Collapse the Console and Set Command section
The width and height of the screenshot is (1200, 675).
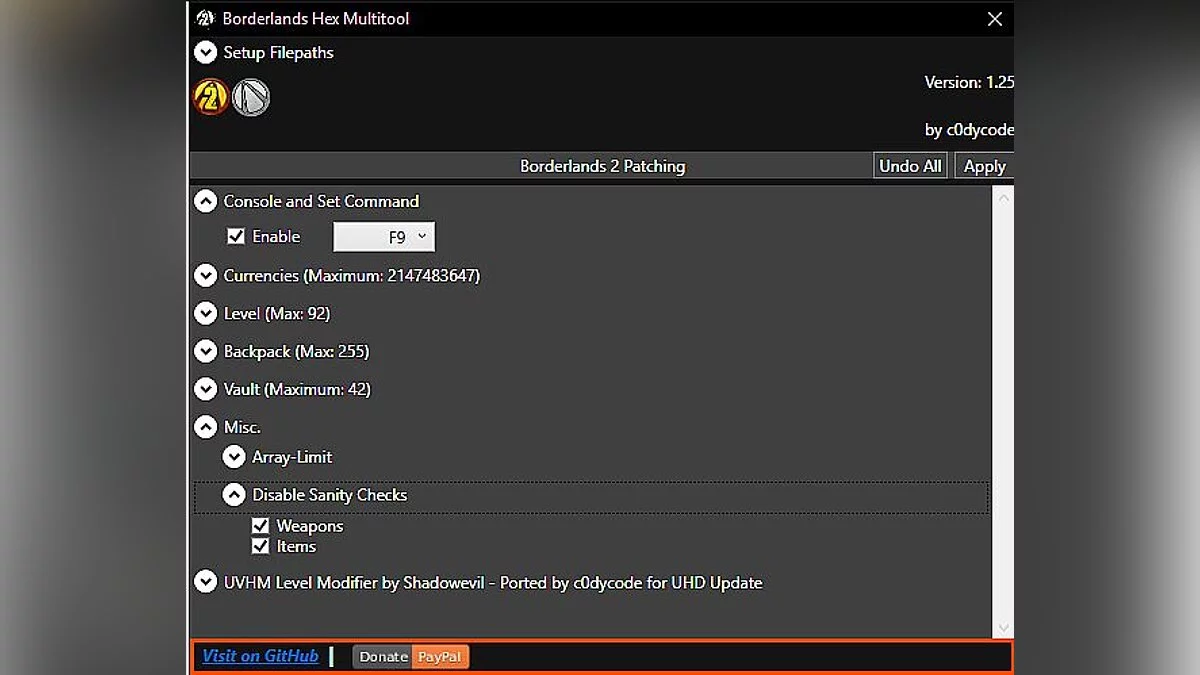pyautogui.click(x=206, y=201)
